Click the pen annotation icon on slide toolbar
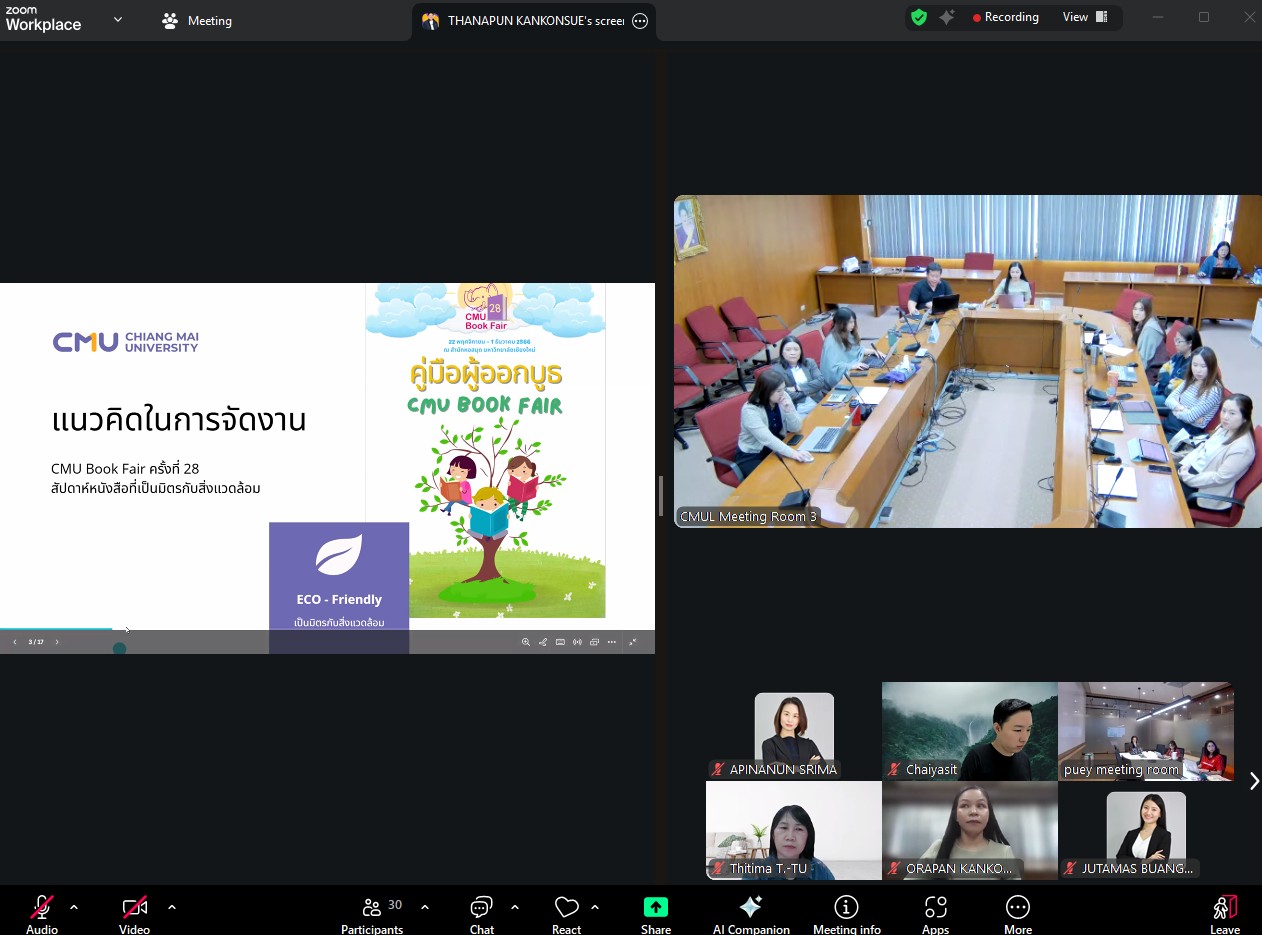This screenshot has width=1262, height=935. 543,642
